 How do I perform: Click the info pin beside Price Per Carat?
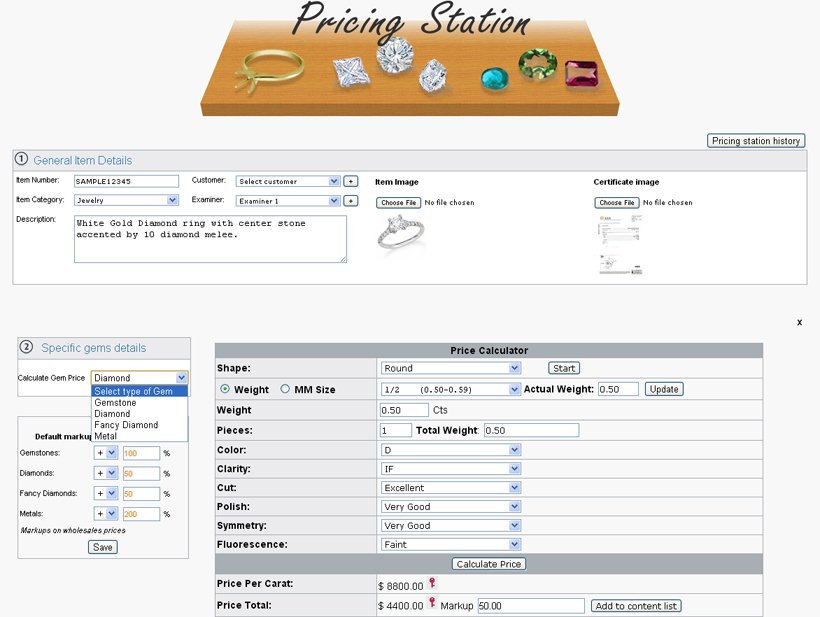pyautogui.click(x=433, y=584)
